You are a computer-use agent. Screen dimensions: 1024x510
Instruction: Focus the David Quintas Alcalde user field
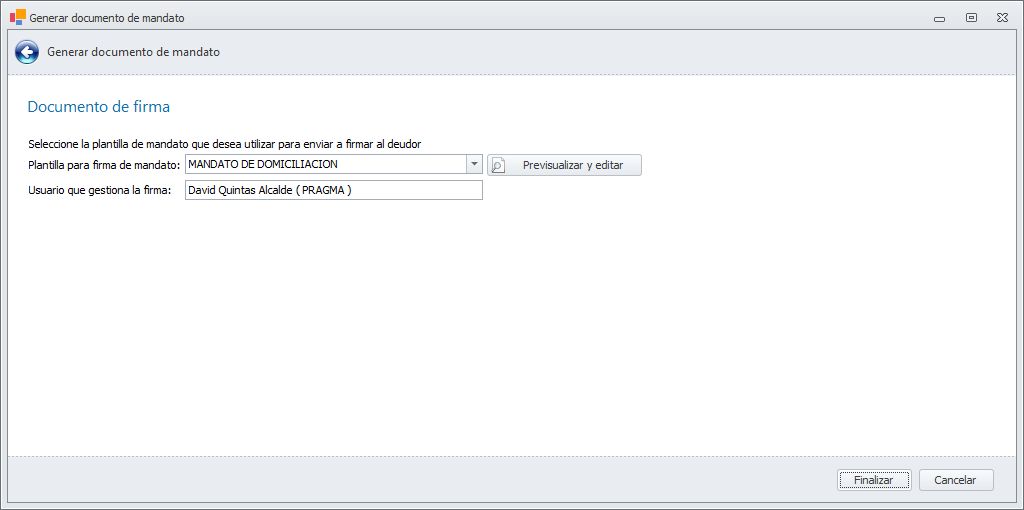coord(333,190)
